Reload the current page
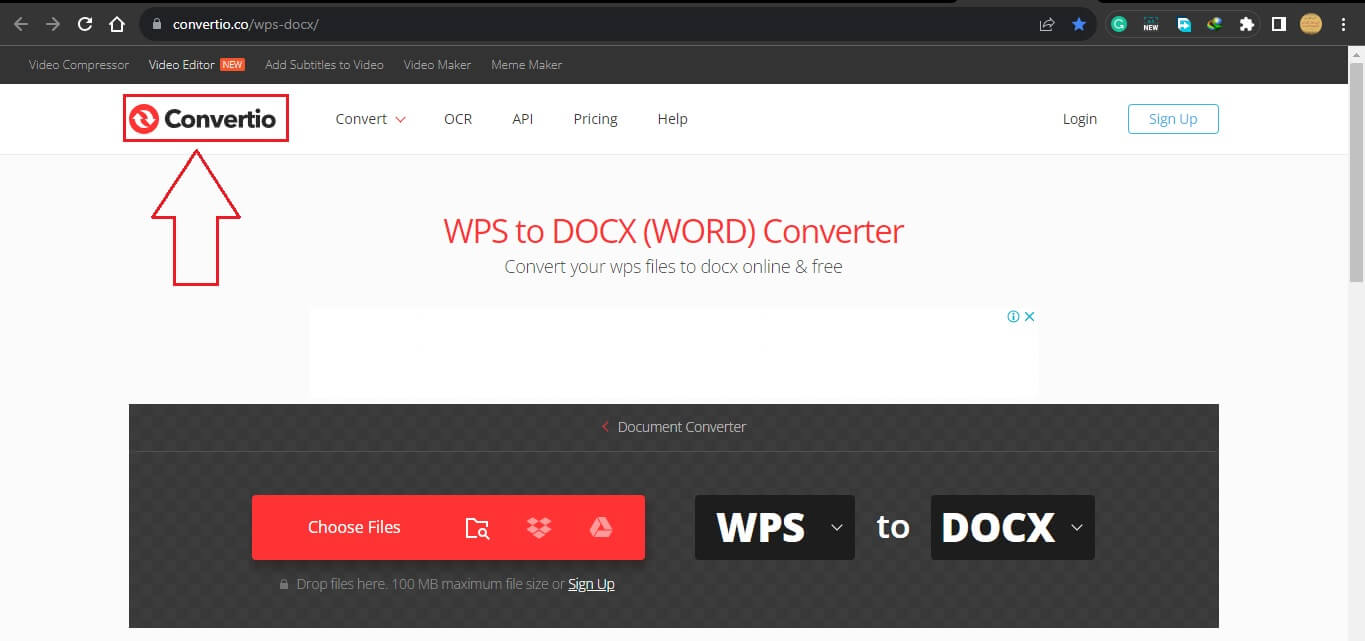 pos(85,23)
